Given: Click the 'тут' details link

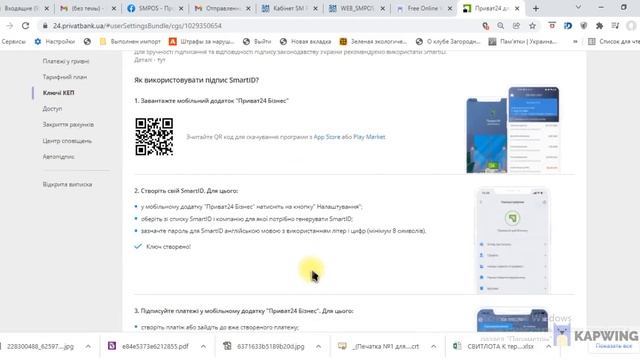Looking at the screenshot, I should [x=161, y=60].
